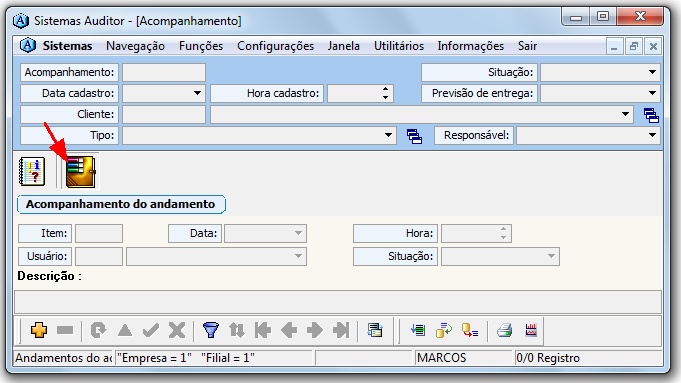Image resolution: width=681 pixels, height=383 pixels.
Task: Go to next record arrow
Action: click(315, 330)
